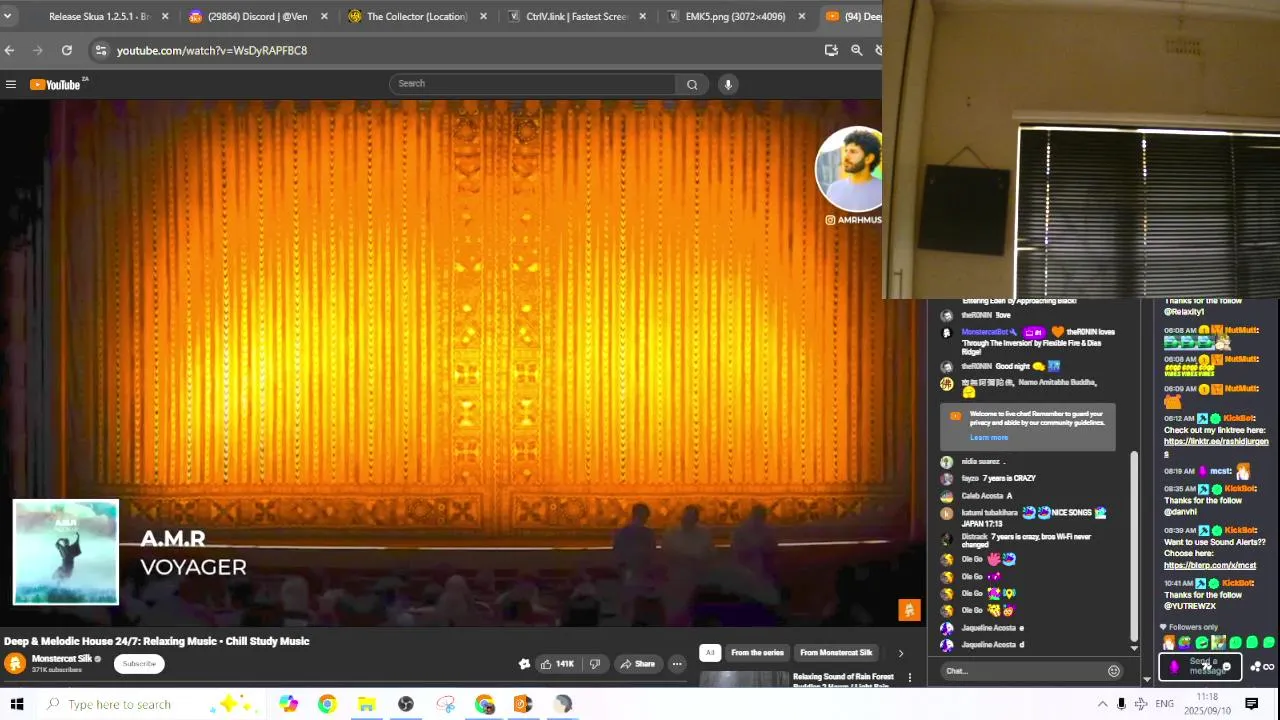This screenshot has width=1280, height=720.
Task: Switch to Release Skua 1.2.5.1 tab
Action: (99, 16)
